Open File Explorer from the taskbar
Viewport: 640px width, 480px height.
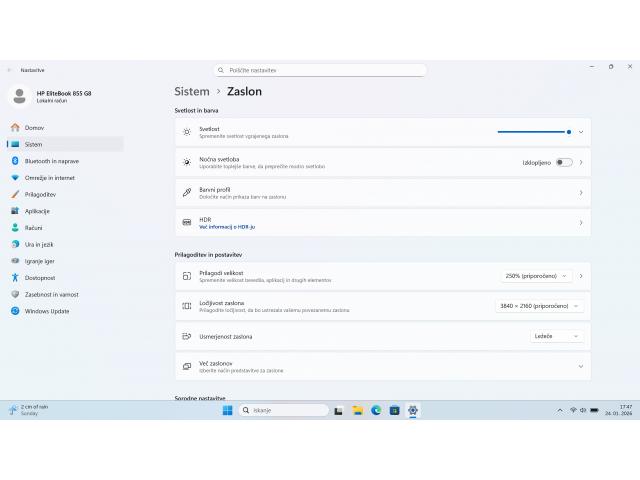tap(357, 410)
